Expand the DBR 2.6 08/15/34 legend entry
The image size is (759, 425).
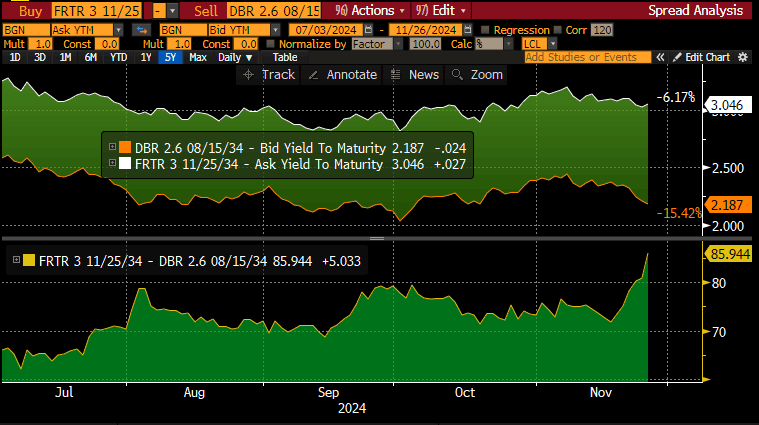(x=112, y=147)
